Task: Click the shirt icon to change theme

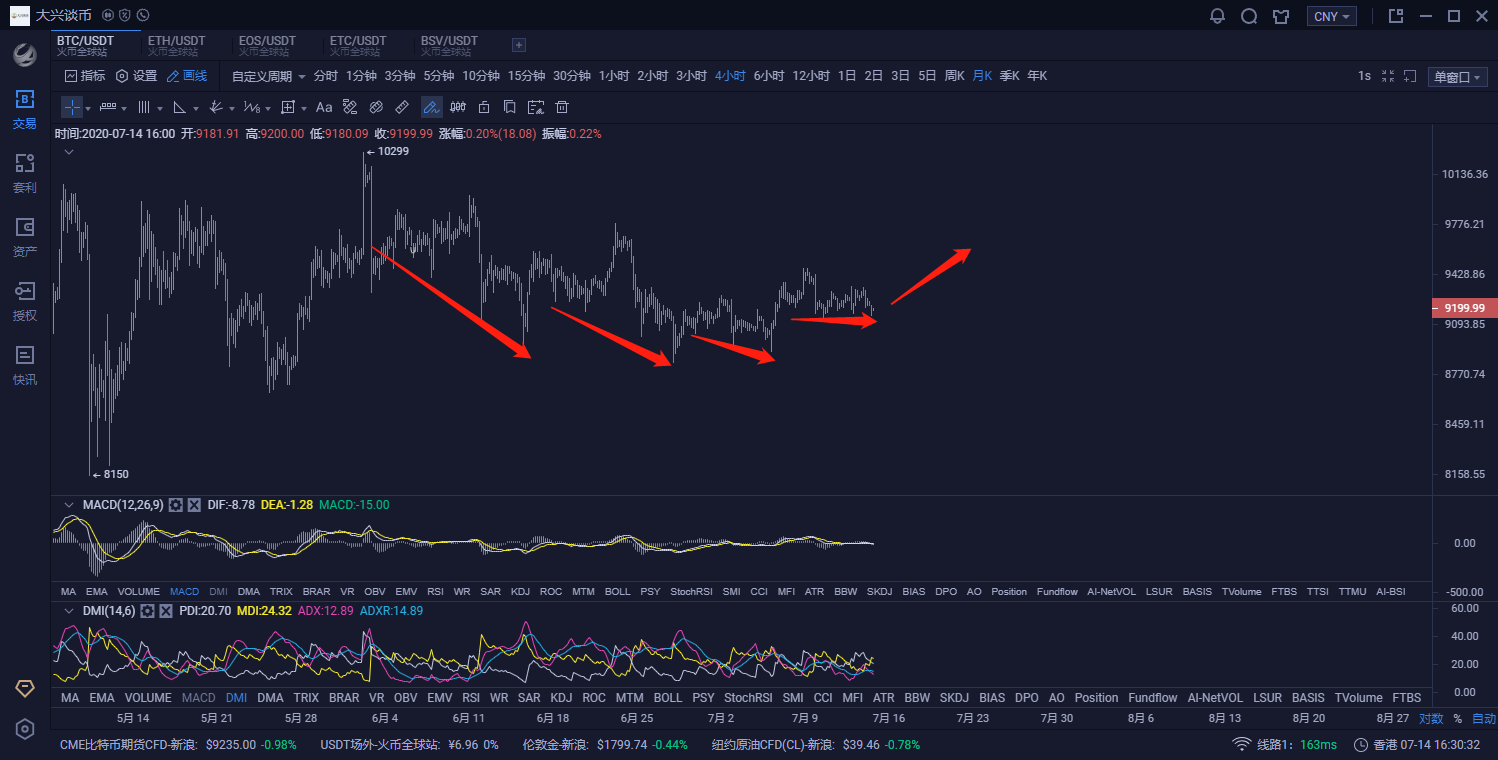Action: pos(1281,16)
